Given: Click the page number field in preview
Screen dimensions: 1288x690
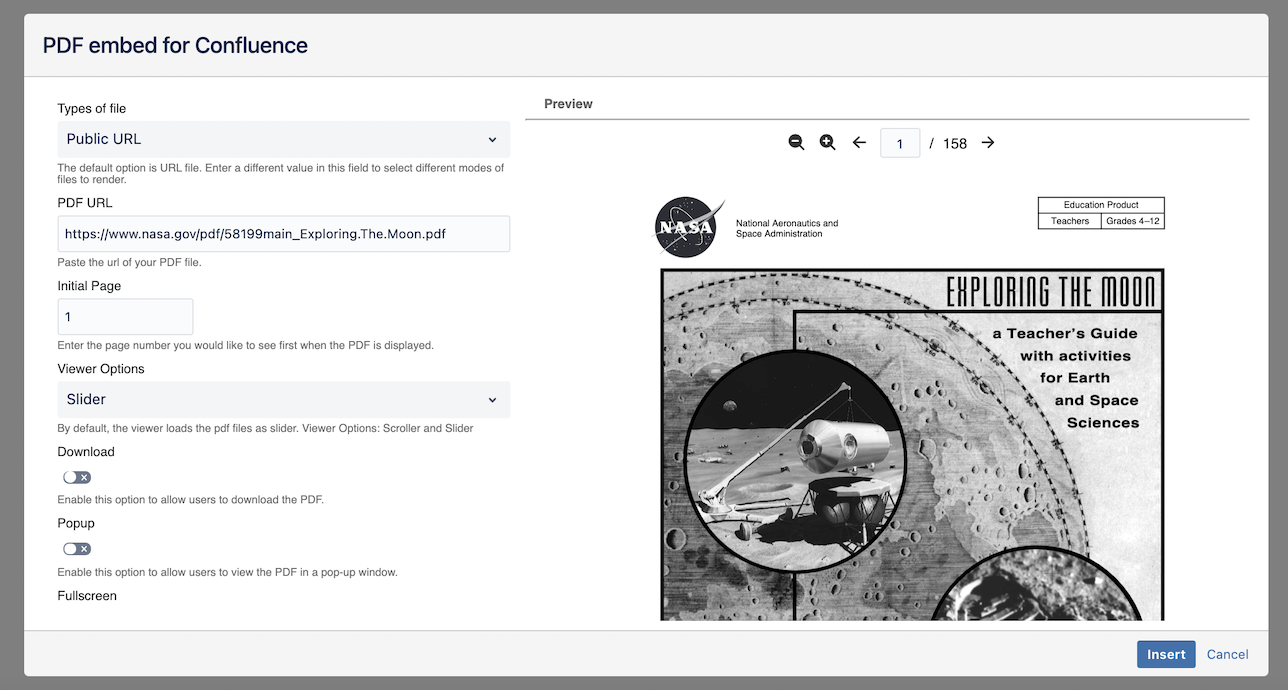Looking at the screenshot, I should click(900, 143).
